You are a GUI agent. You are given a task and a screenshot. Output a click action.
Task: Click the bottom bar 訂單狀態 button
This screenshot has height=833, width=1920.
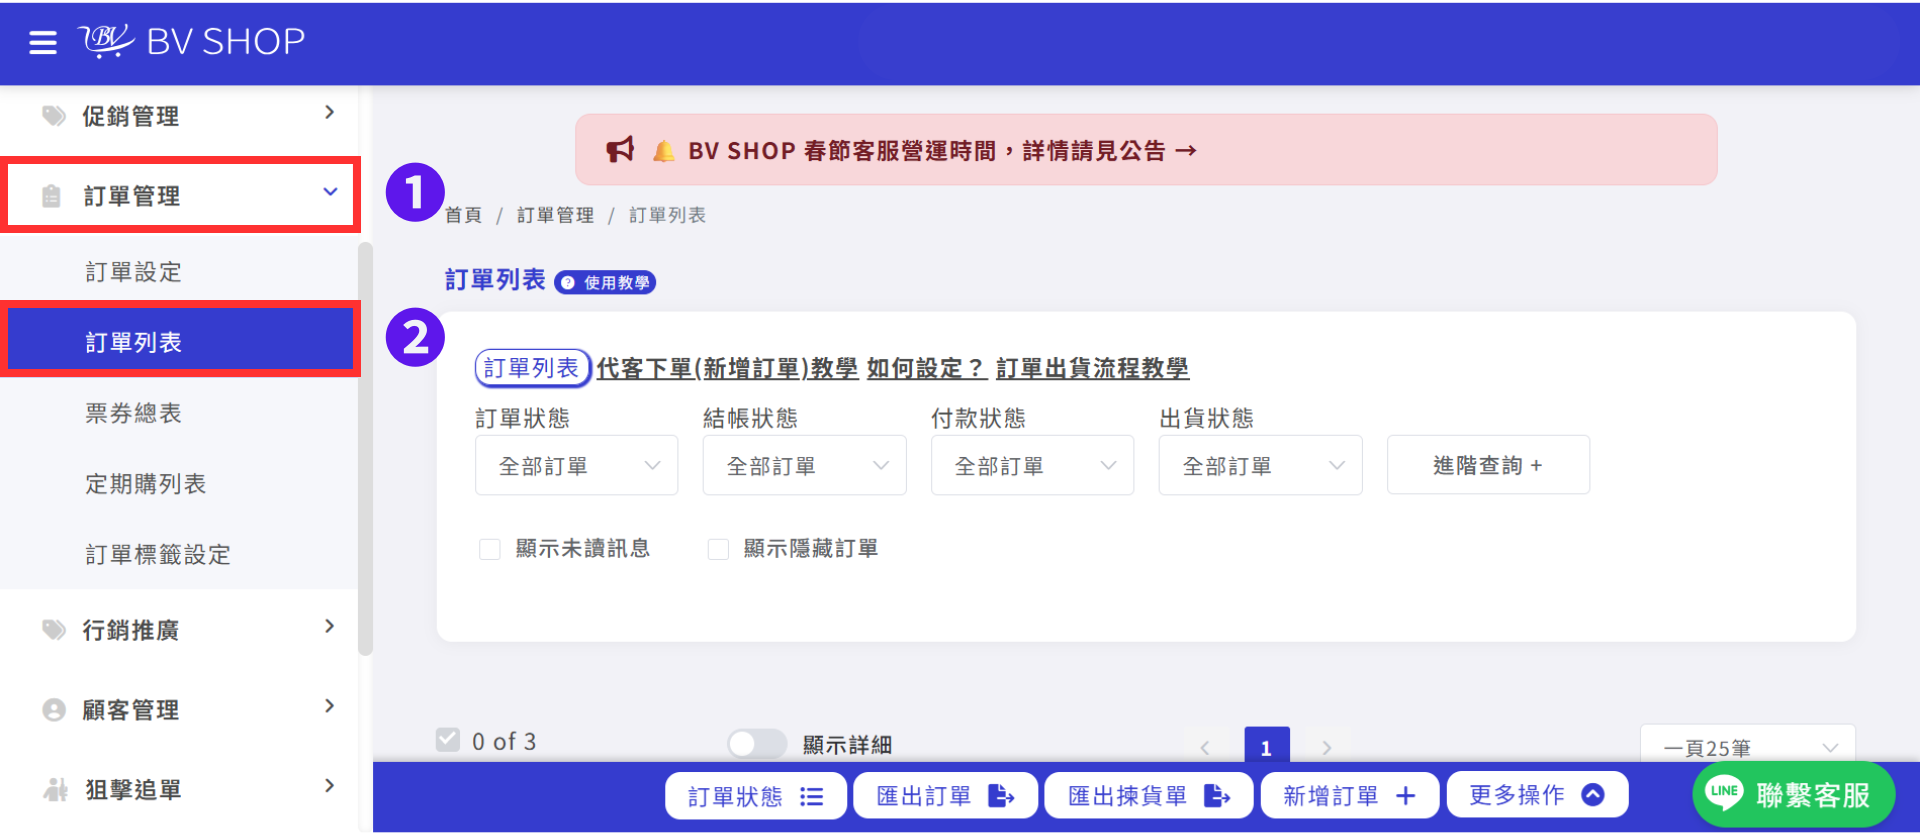756,796
